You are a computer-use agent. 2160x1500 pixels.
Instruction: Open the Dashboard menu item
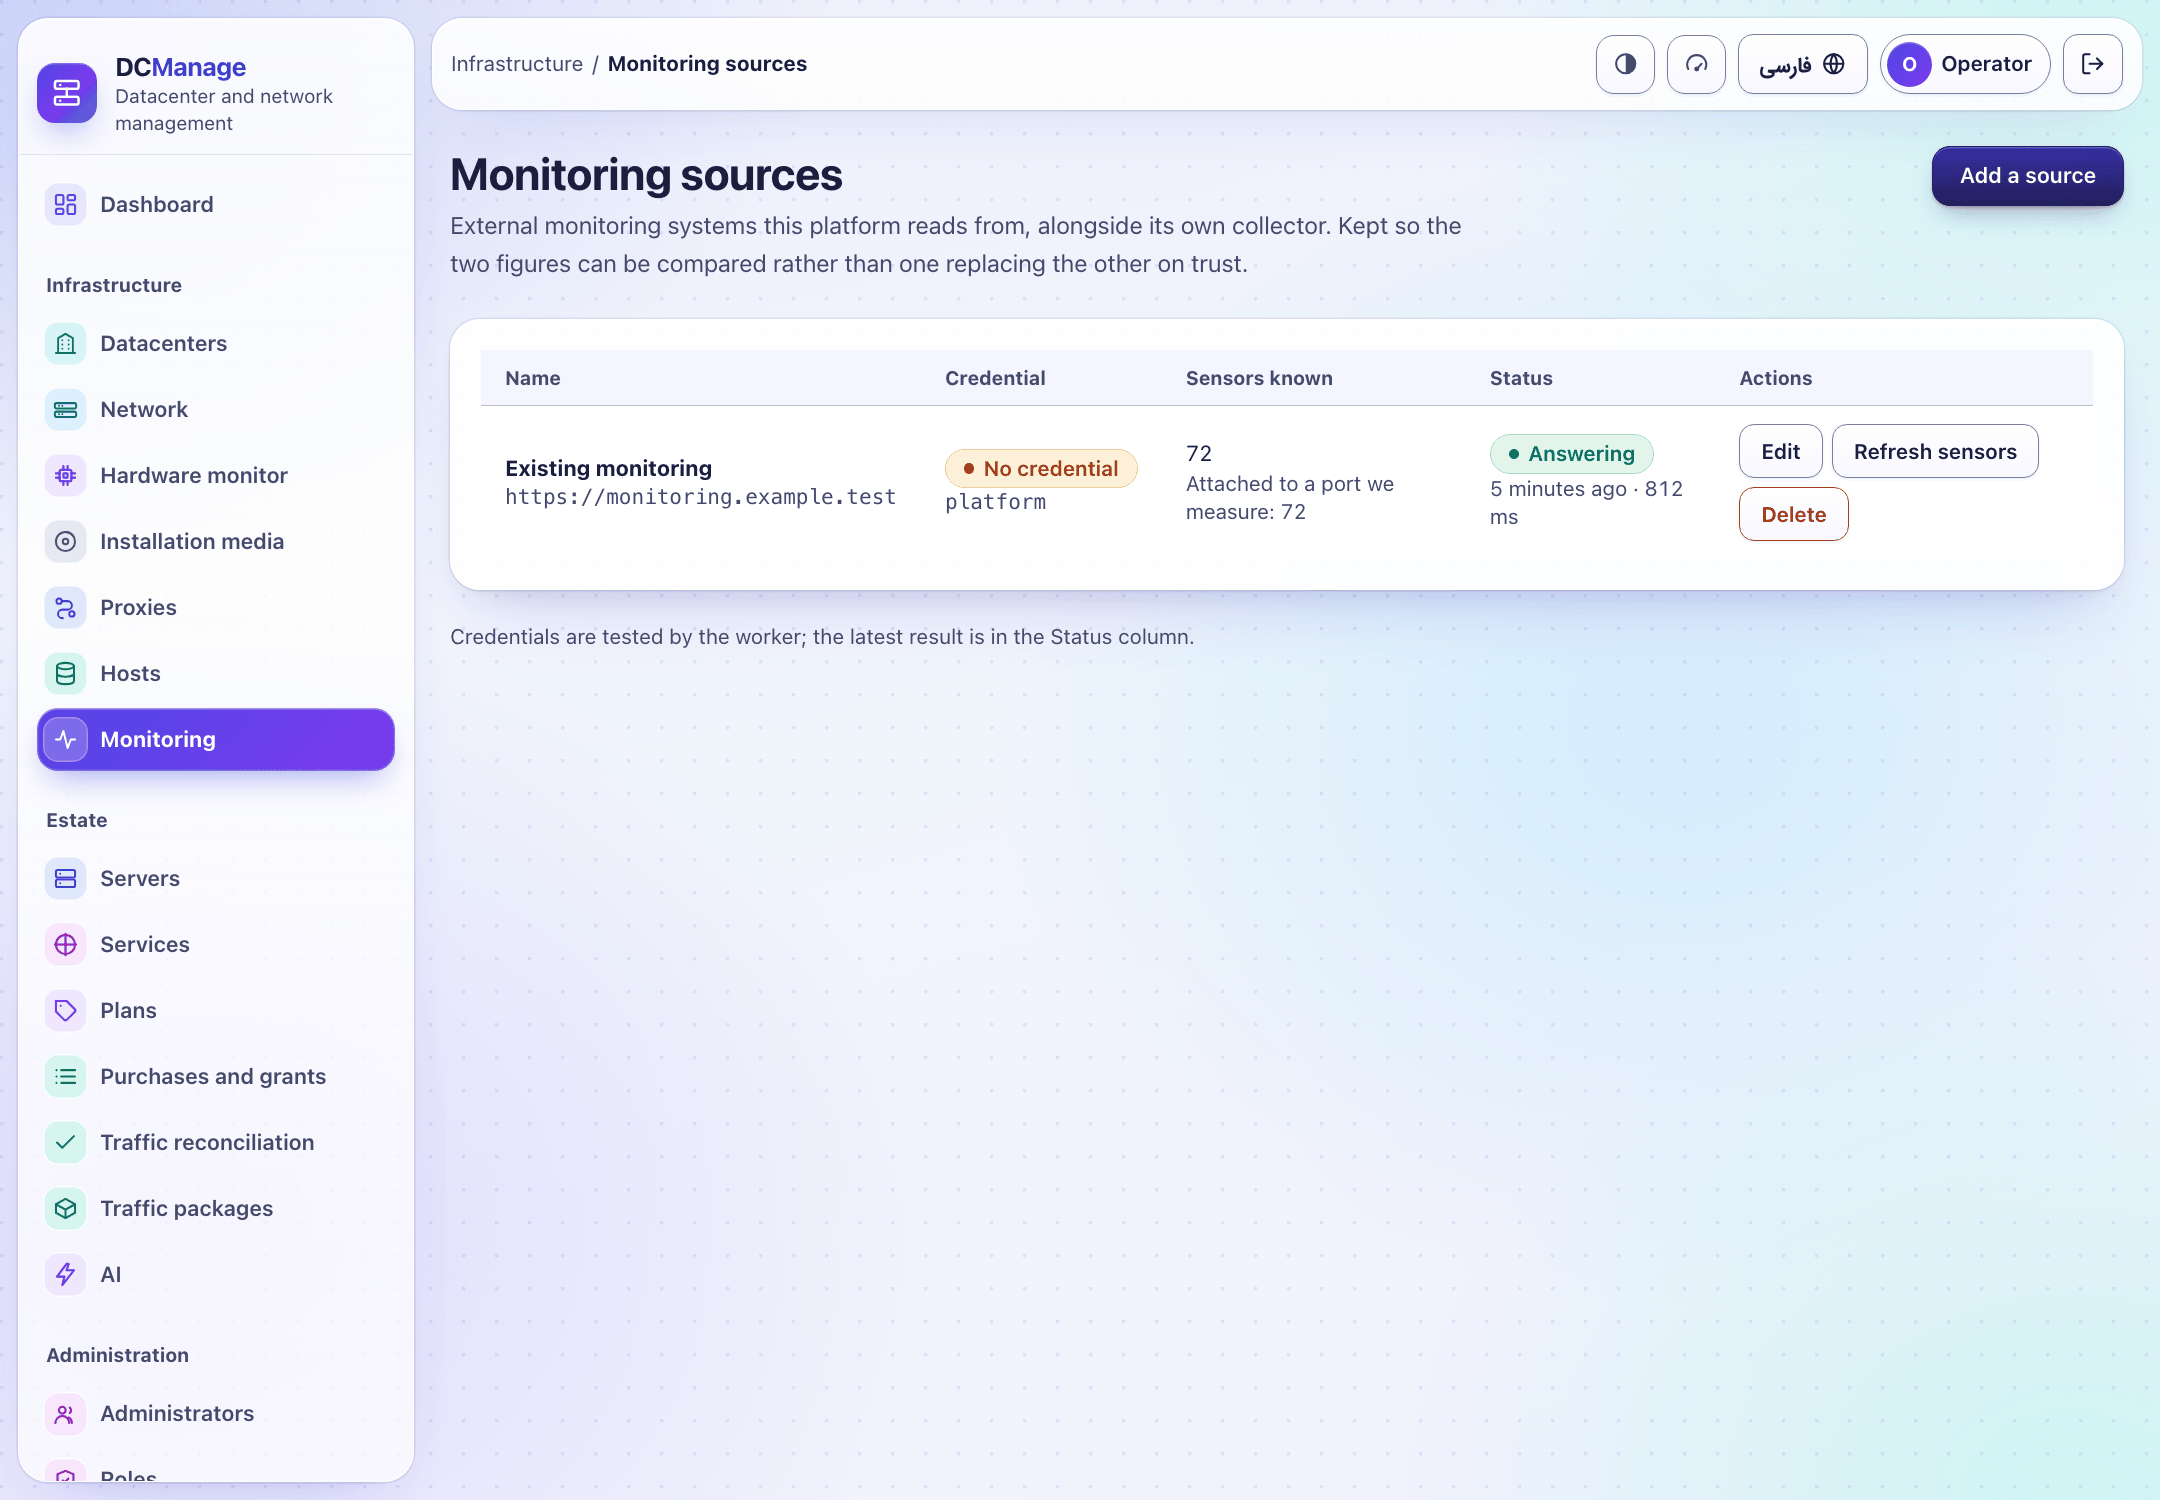(216, 205)
